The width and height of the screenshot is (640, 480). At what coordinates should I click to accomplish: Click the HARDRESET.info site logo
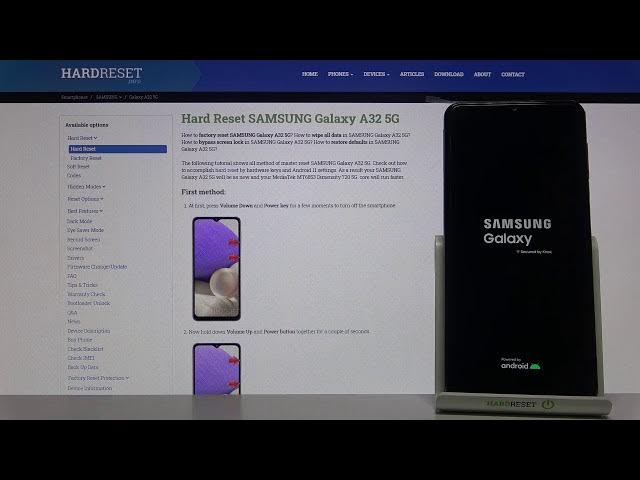101,75
